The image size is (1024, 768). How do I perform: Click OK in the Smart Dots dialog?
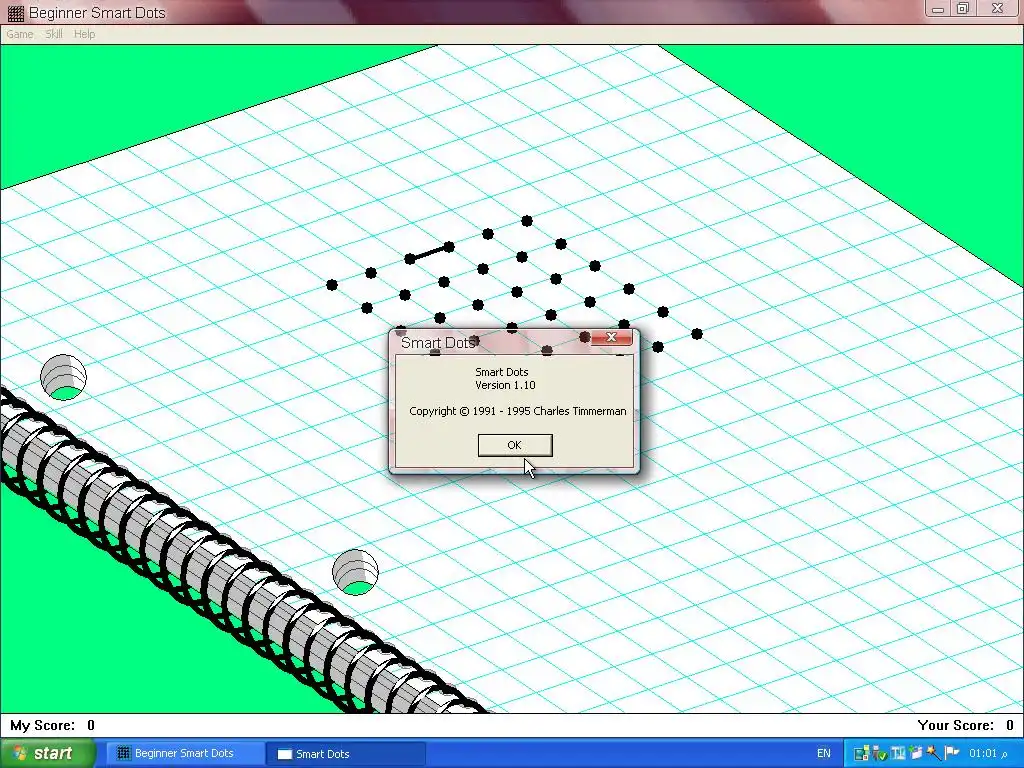(515, 445)
